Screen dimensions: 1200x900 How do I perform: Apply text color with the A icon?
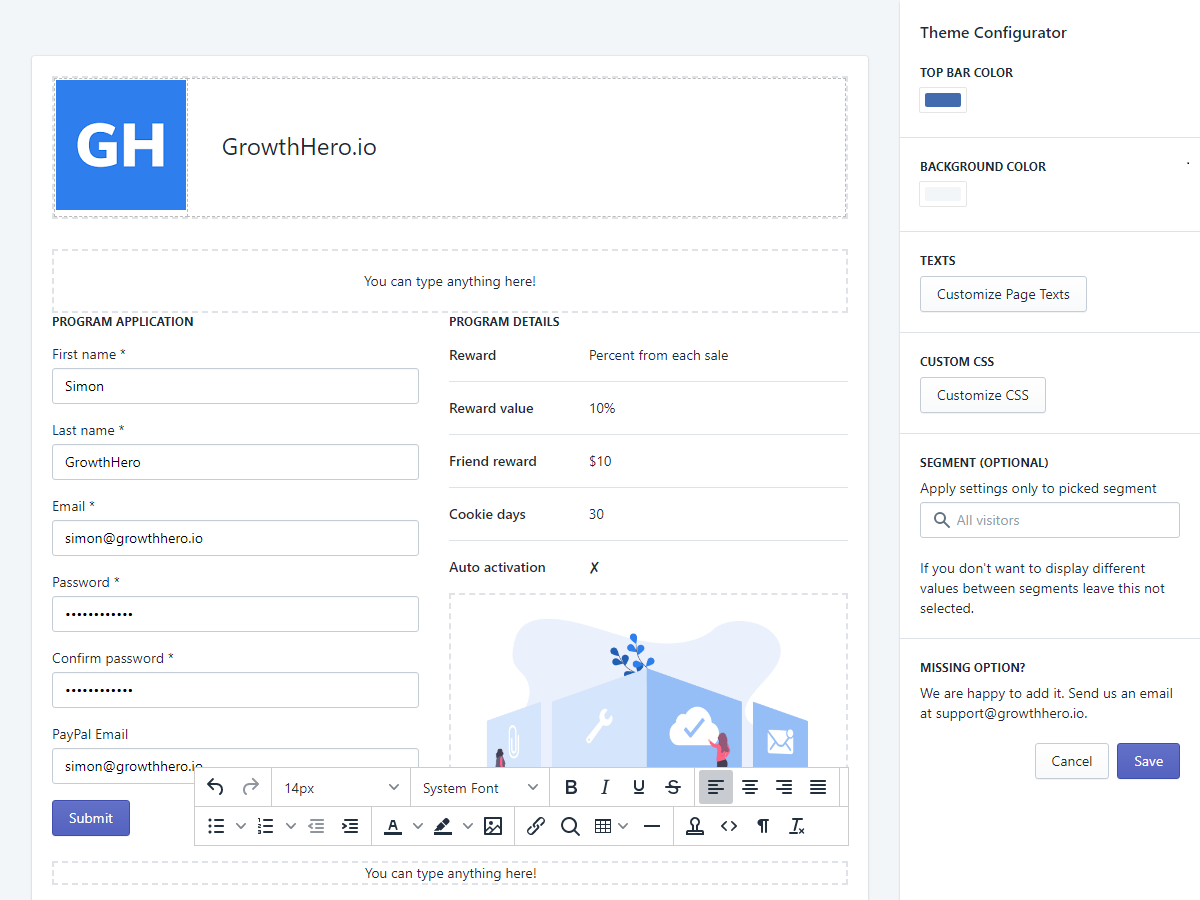point(393,826)
